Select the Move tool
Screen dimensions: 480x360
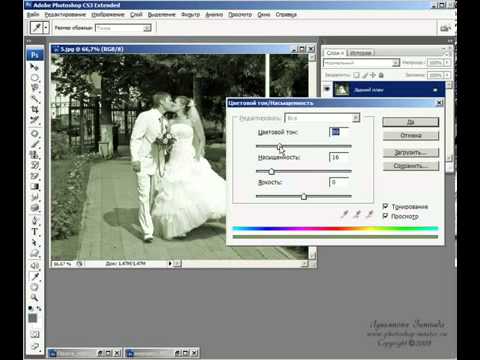pos(34,68)
